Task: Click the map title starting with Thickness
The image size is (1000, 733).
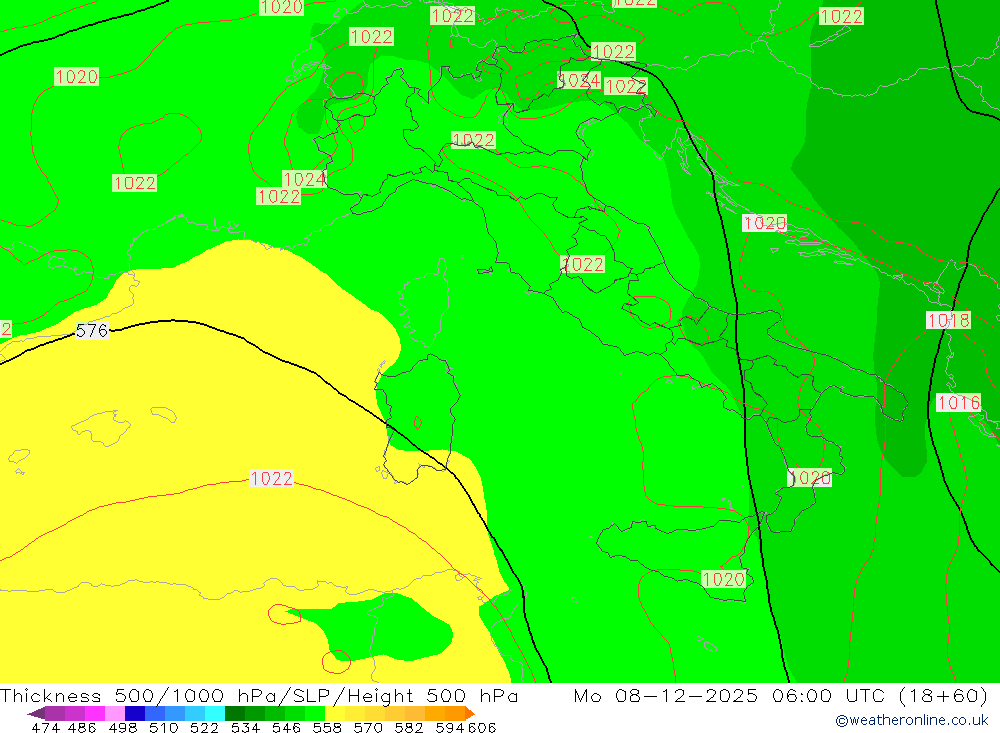Action: click(x=259, y=695)
